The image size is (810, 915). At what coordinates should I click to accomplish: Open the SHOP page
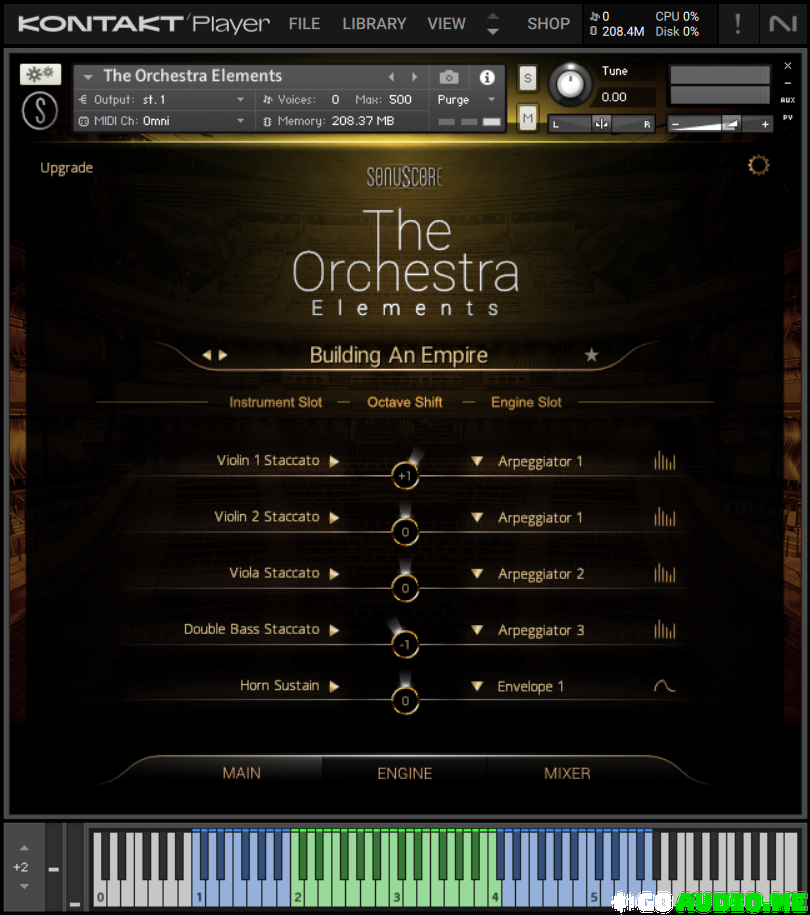tap(549, 24)
